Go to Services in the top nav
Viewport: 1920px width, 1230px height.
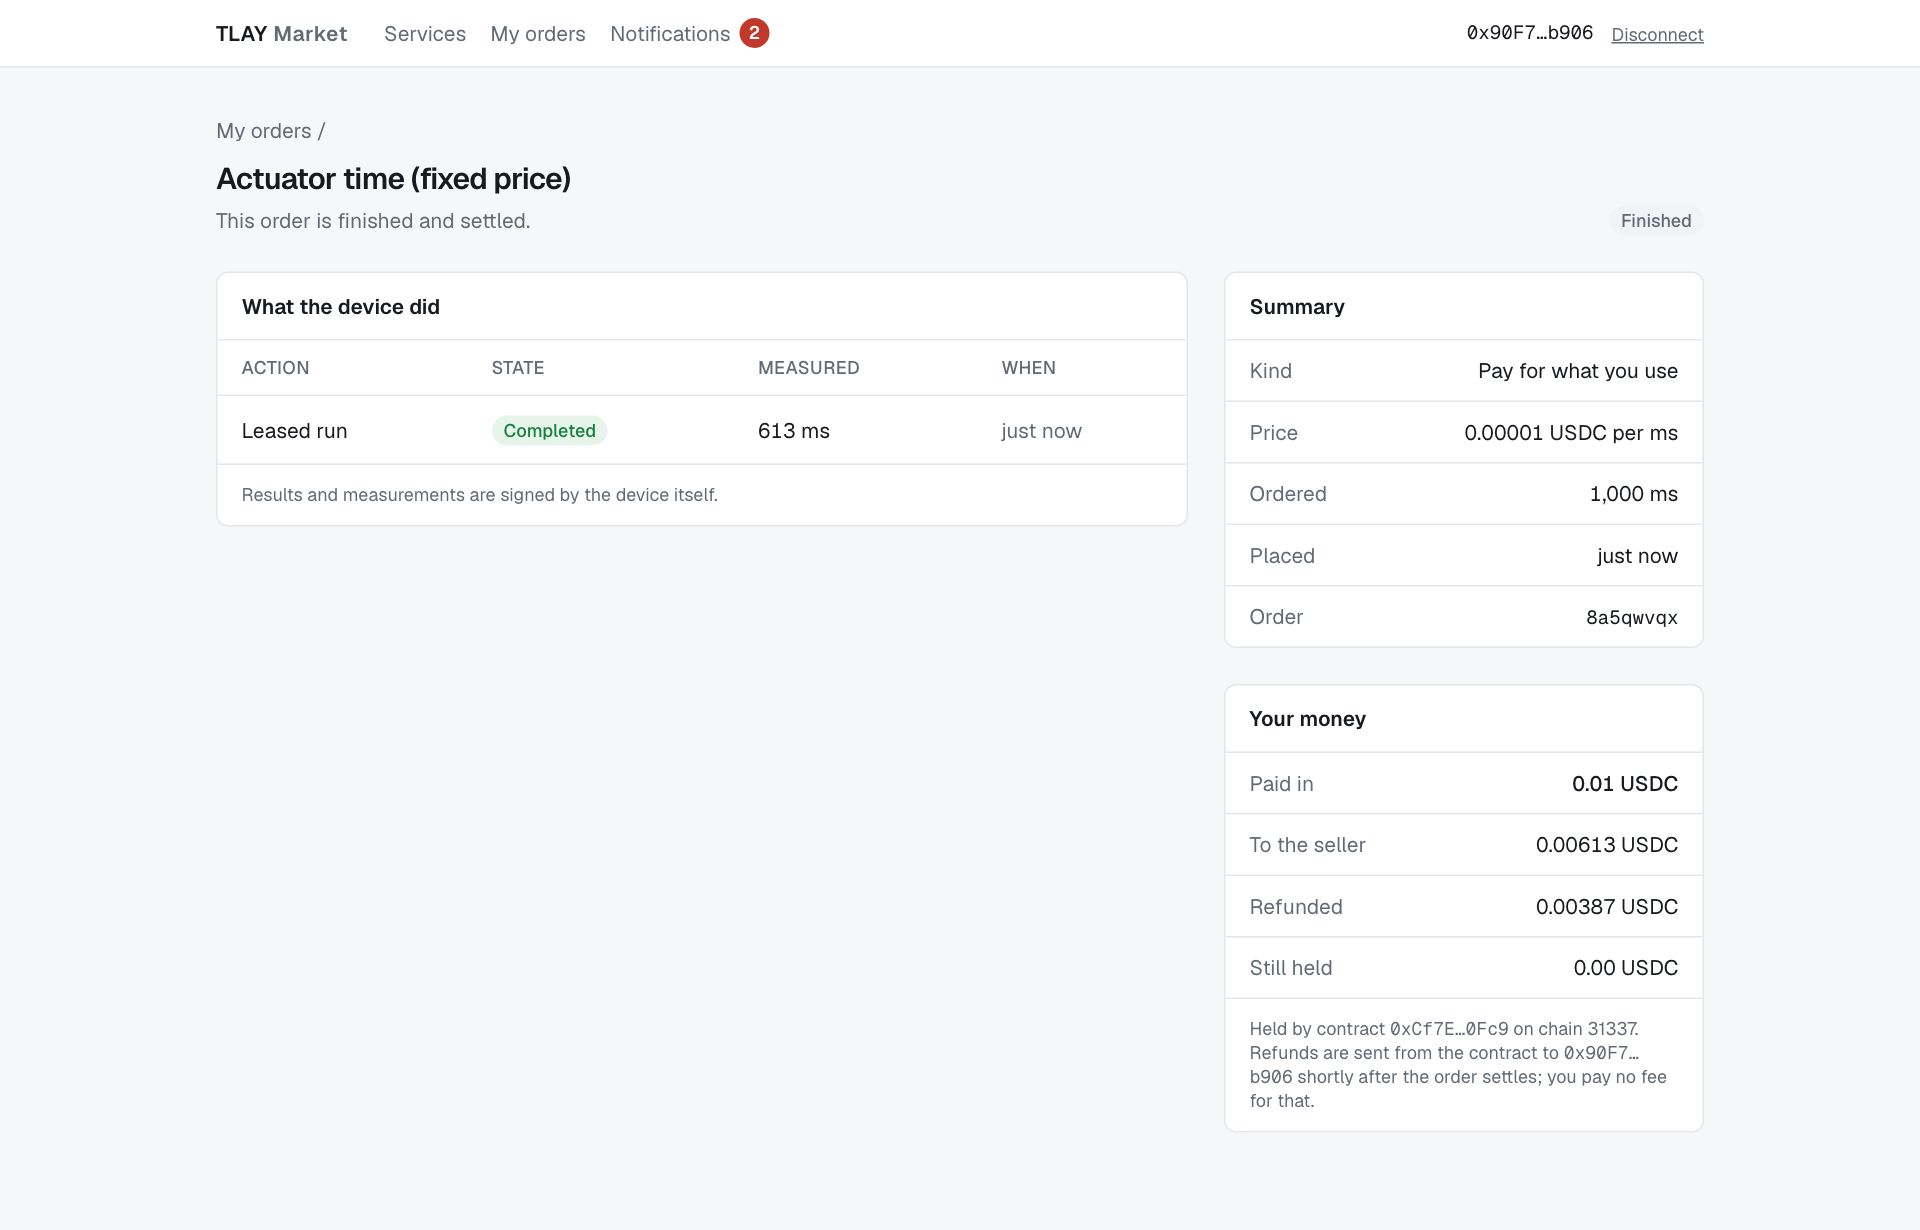click(x=425, y=34)
